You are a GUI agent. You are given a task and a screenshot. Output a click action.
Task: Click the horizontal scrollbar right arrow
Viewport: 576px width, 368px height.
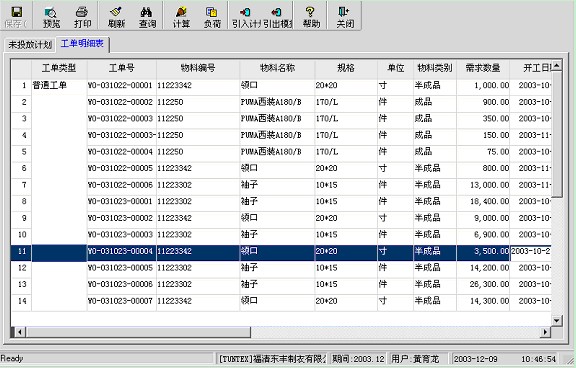click(x=546, y=332)
